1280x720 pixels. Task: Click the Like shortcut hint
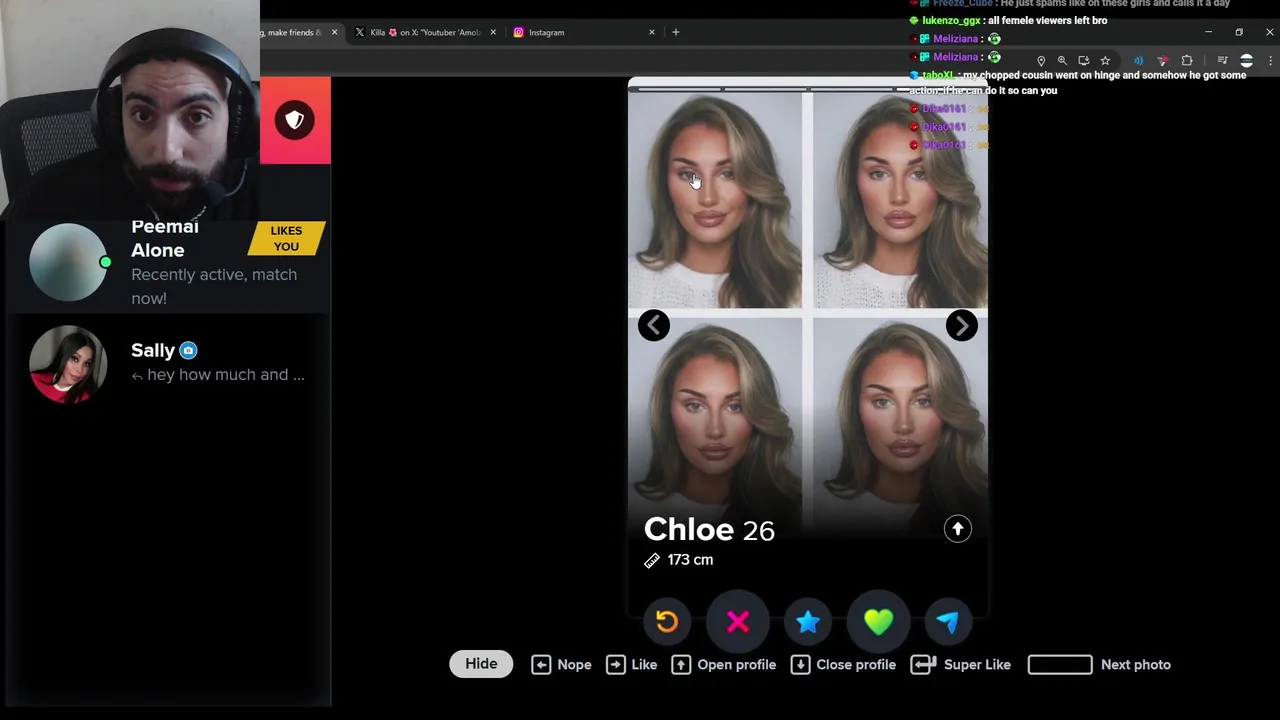coord(632,664)
